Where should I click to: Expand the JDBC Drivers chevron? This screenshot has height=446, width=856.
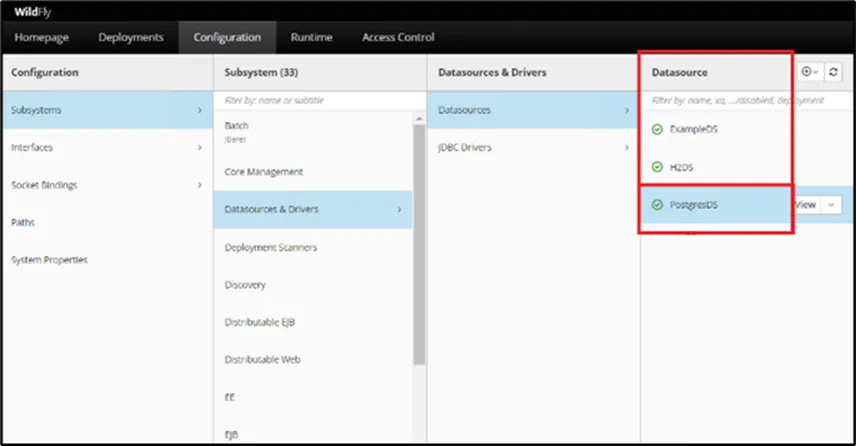click(x=627, y=147)
